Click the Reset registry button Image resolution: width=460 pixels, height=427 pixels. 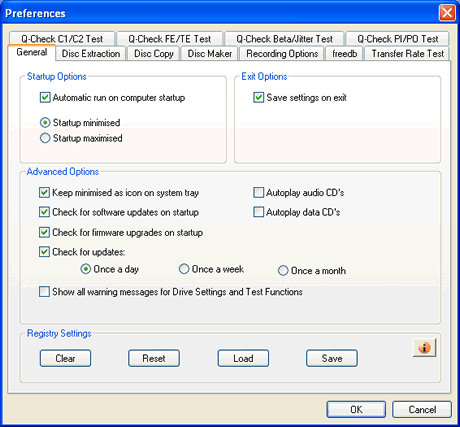pos(154,358)
